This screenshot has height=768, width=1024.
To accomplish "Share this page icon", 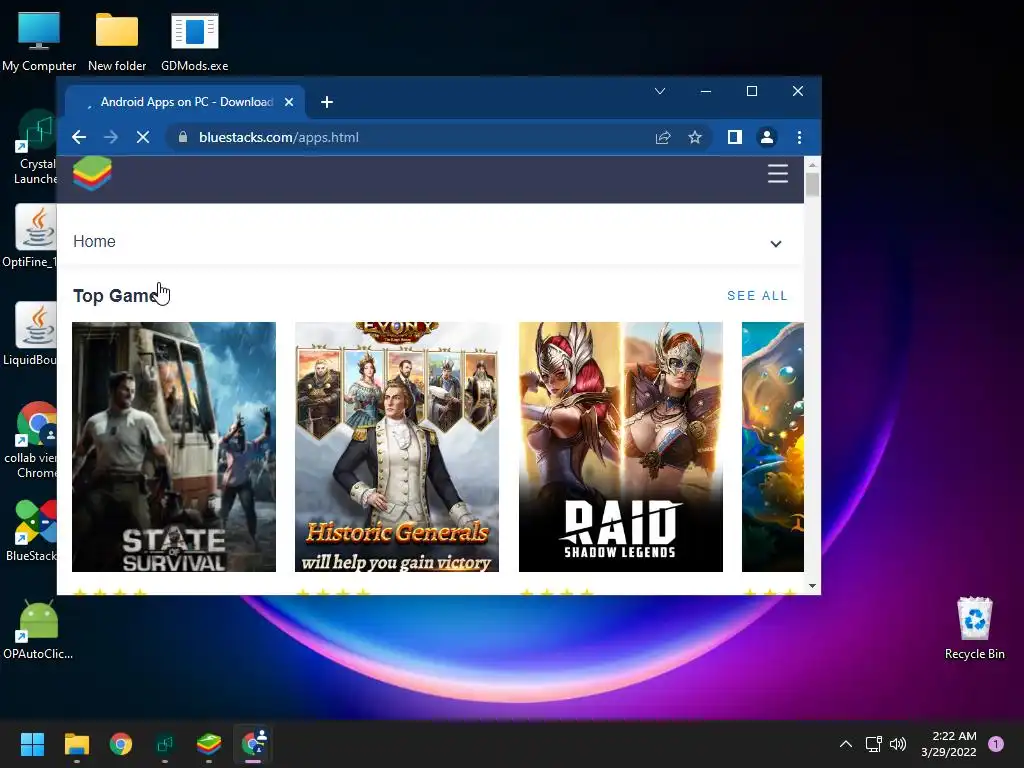I will point(663,137).
